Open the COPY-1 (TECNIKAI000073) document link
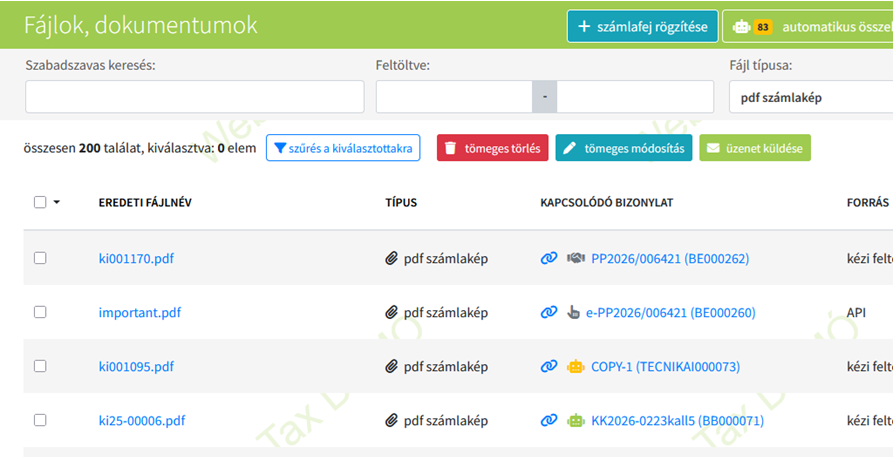 [x=666, y=366]
